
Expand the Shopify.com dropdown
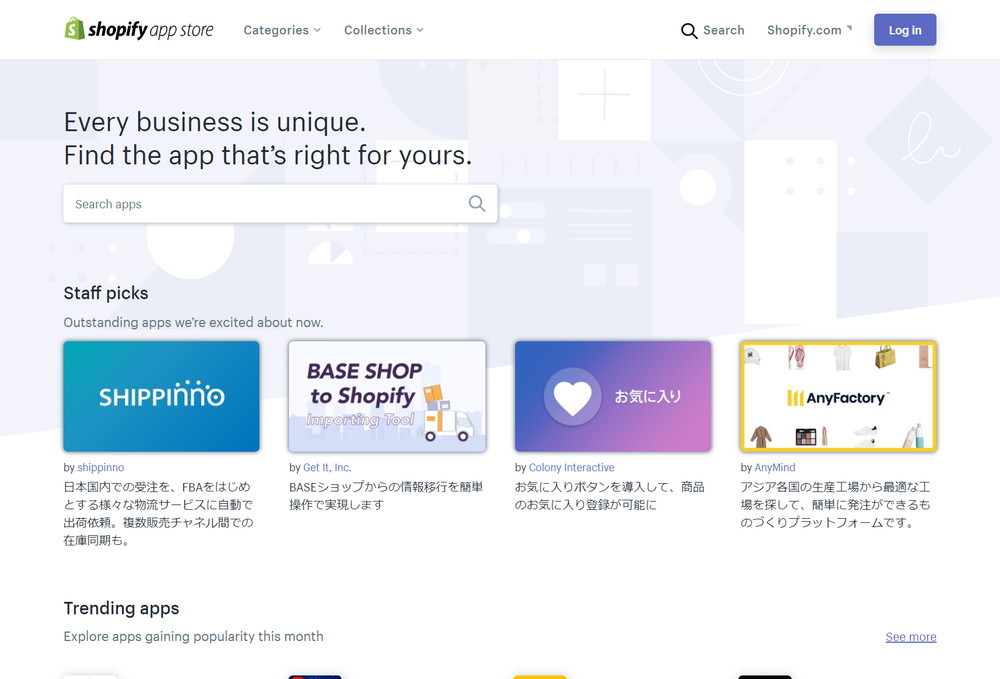pyautogui.click(x=809, y=30)
